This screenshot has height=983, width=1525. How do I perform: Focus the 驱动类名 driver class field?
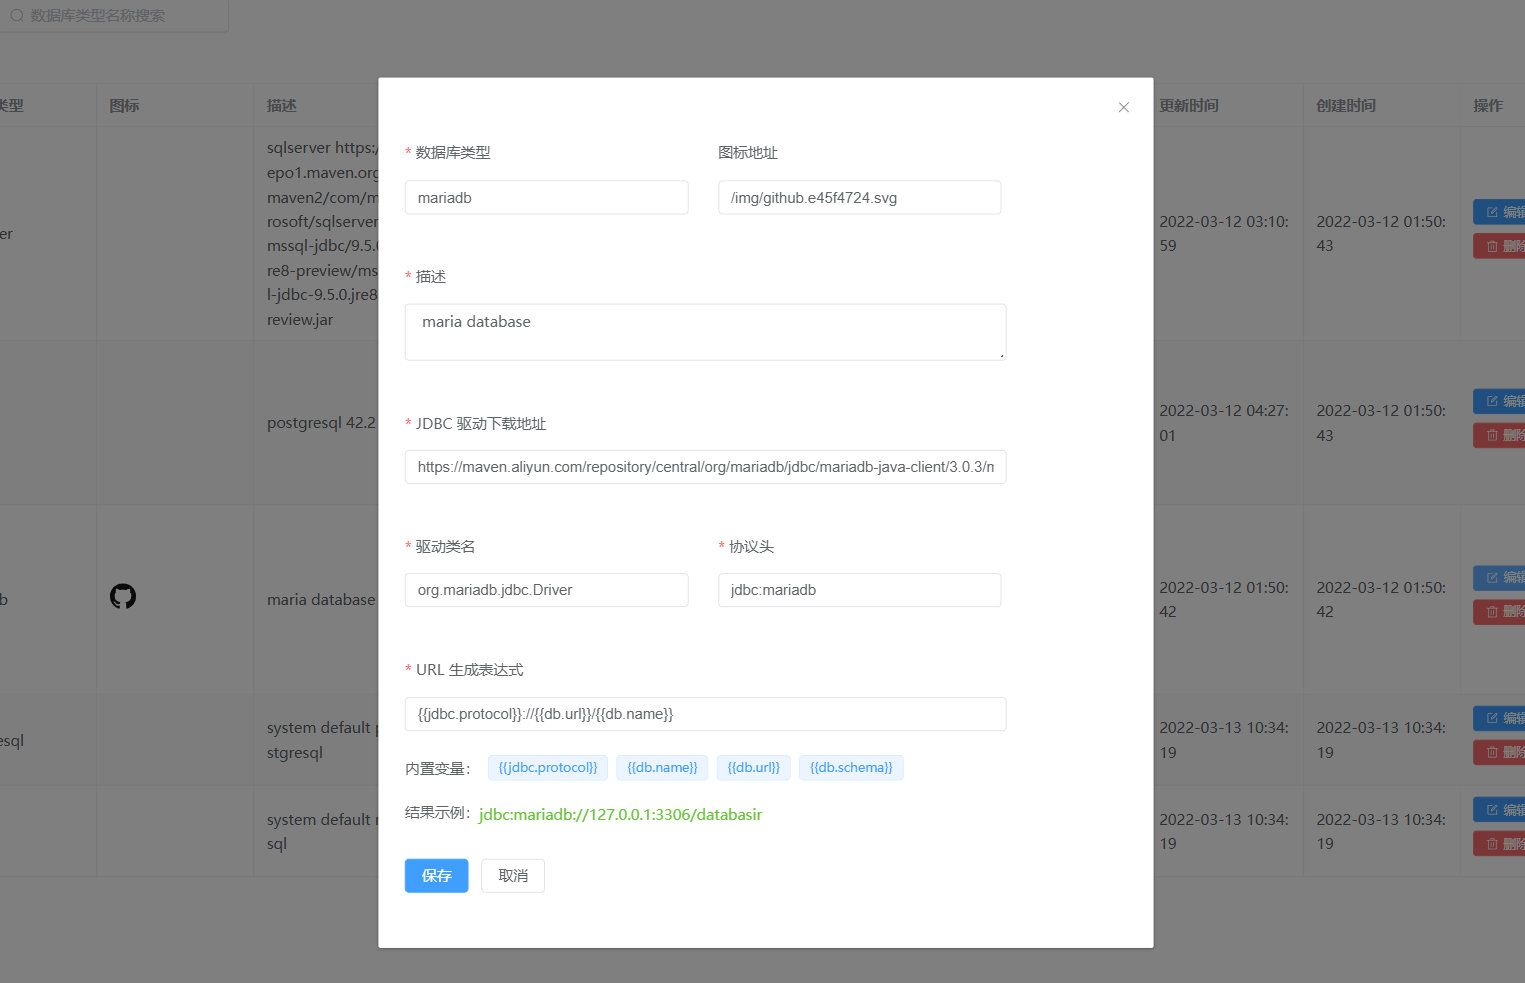click(x=546, y=590)
